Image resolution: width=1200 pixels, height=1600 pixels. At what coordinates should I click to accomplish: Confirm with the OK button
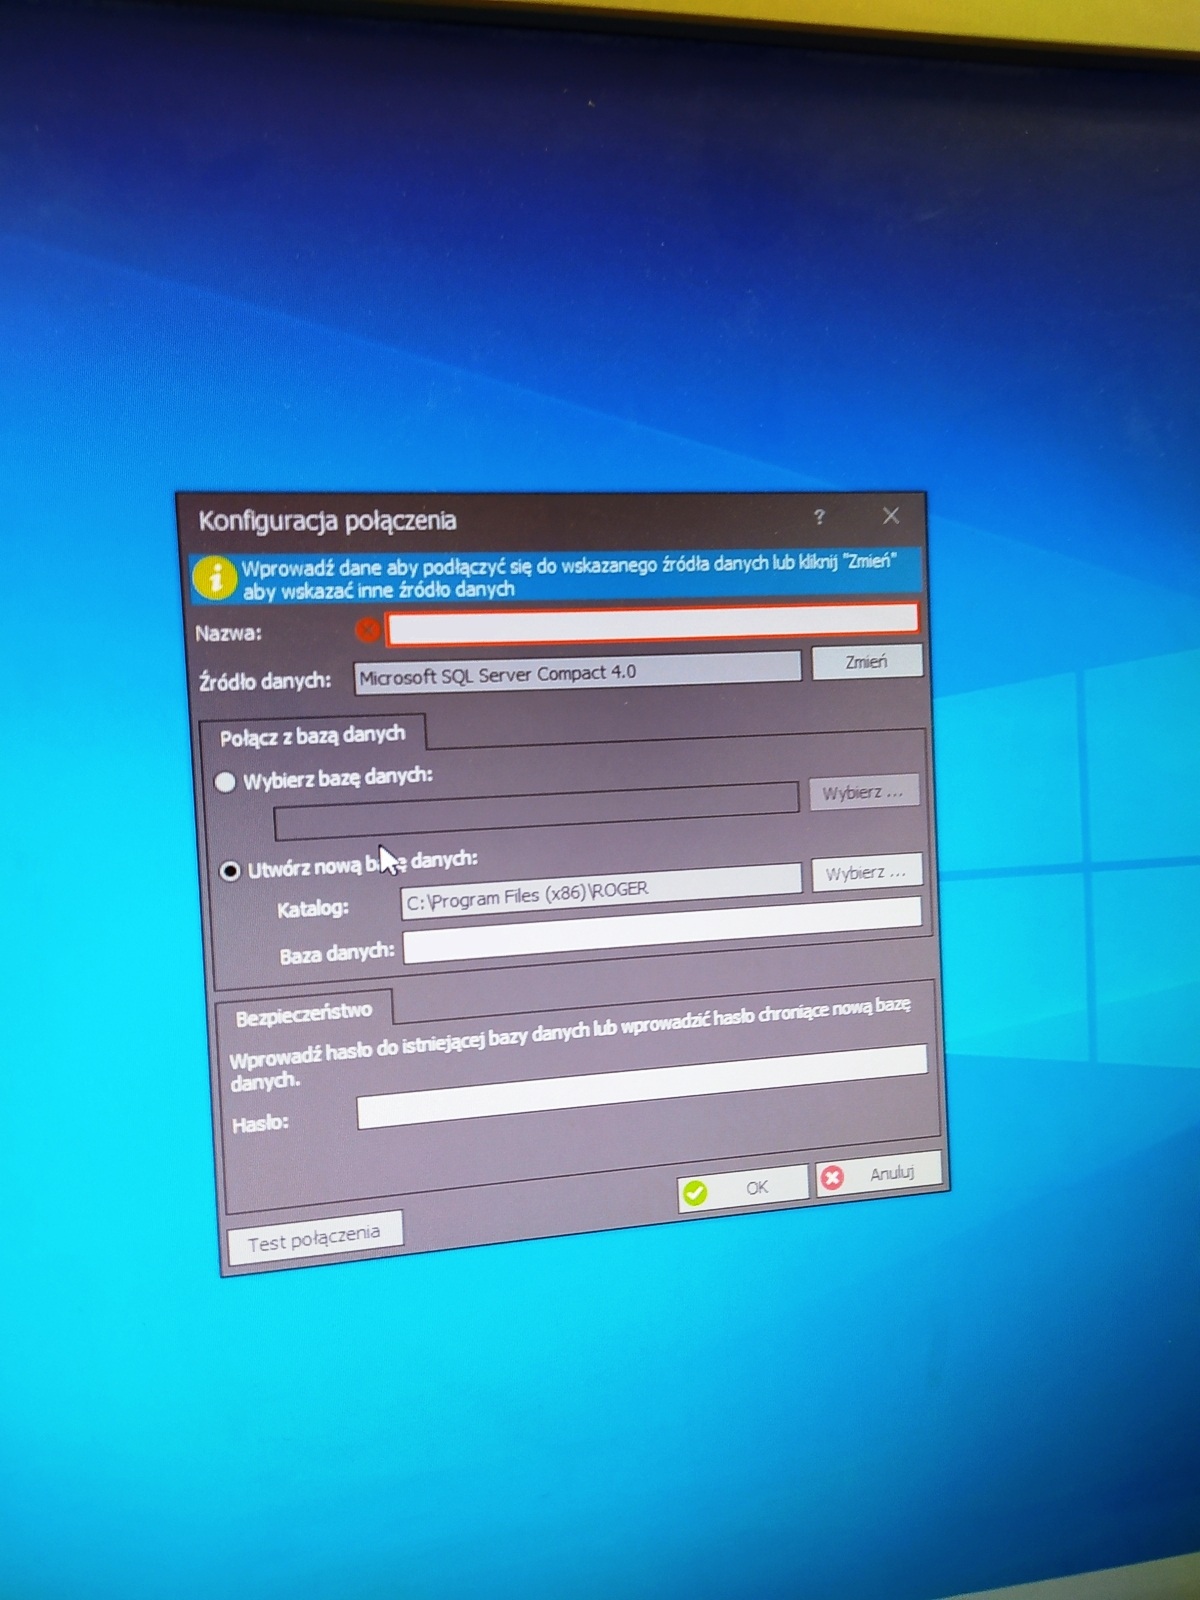point(743,1189)
